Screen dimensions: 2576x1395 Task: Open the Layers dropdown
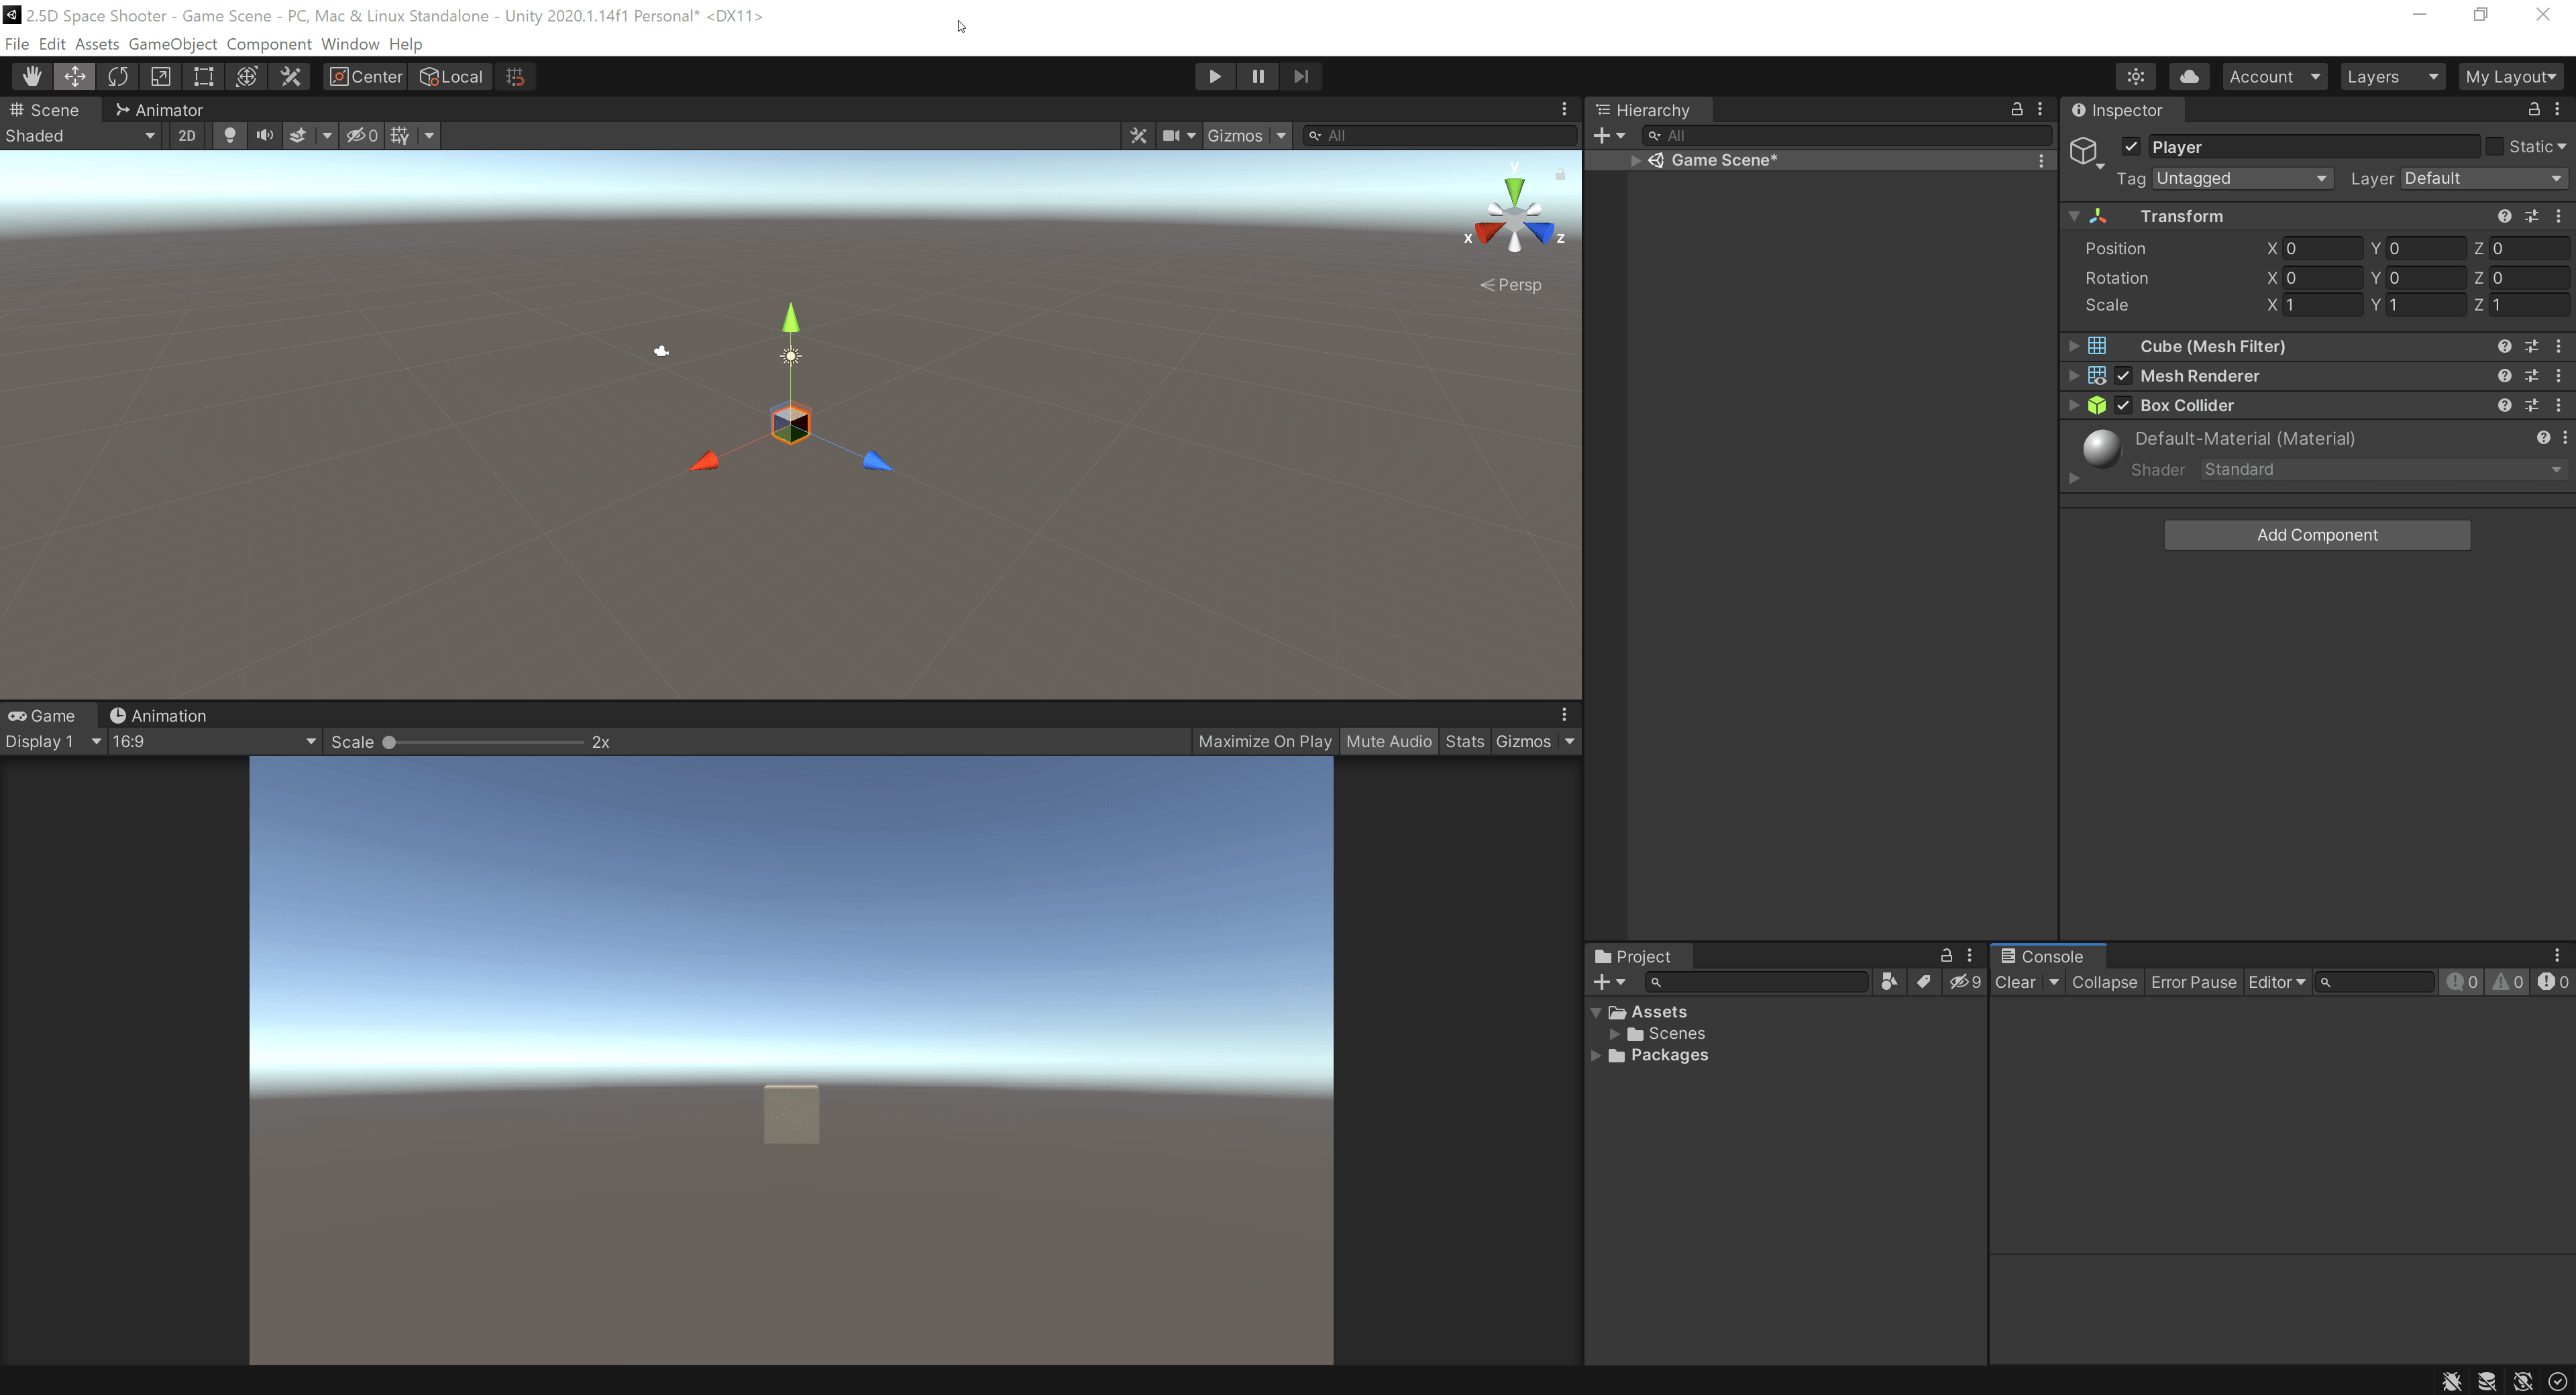coord(2392,76)
